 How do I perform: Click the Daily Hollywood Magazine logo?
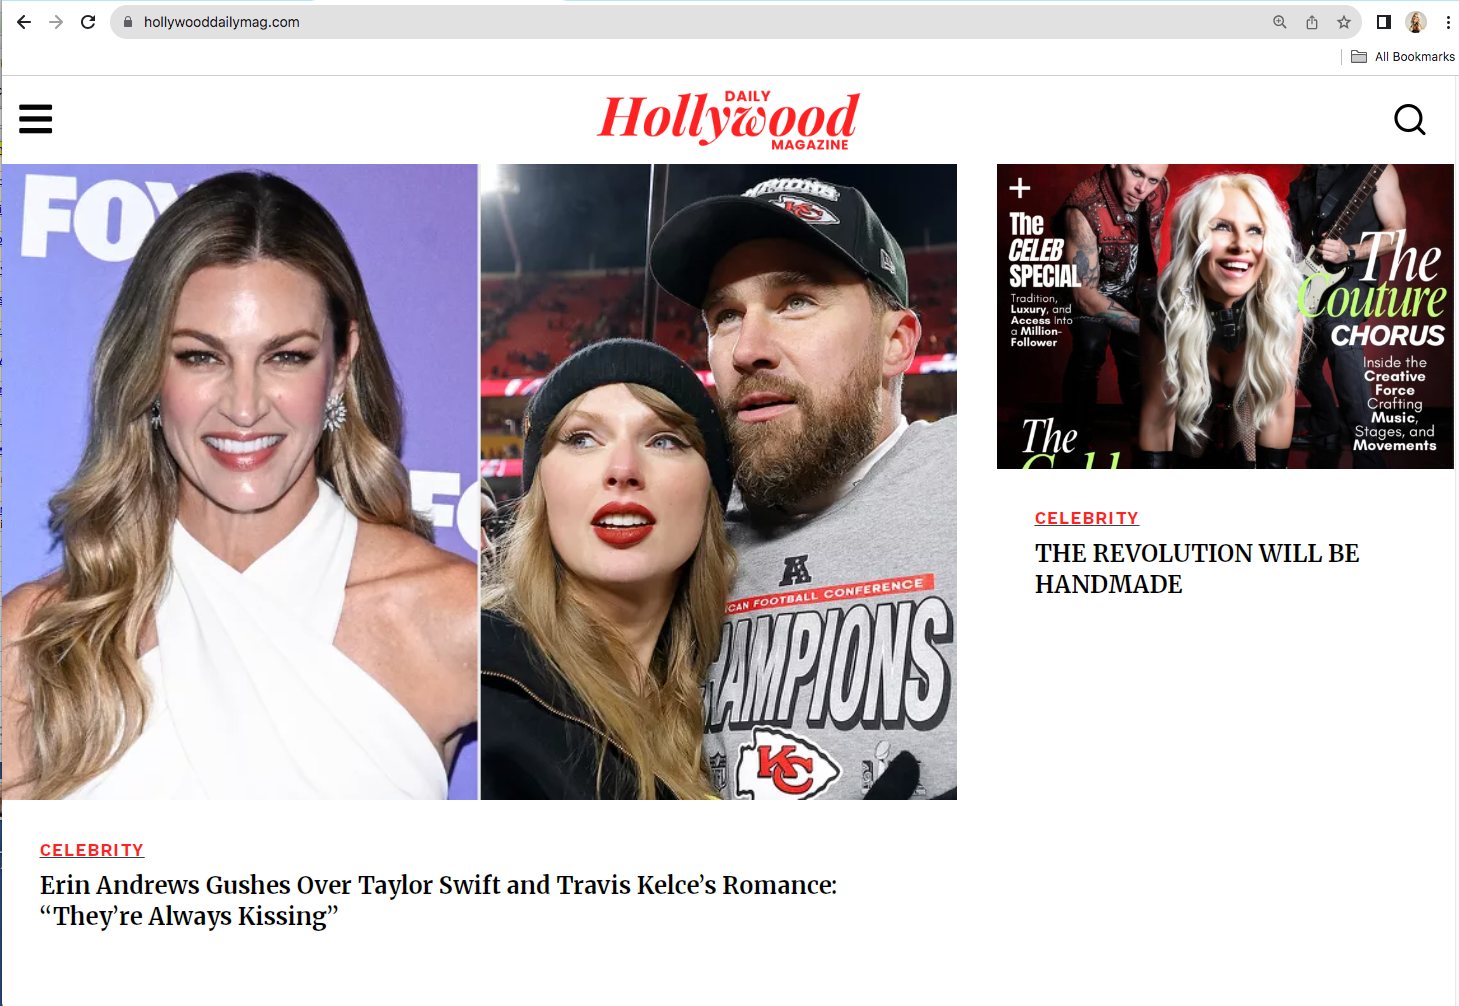tap(728, 120)
